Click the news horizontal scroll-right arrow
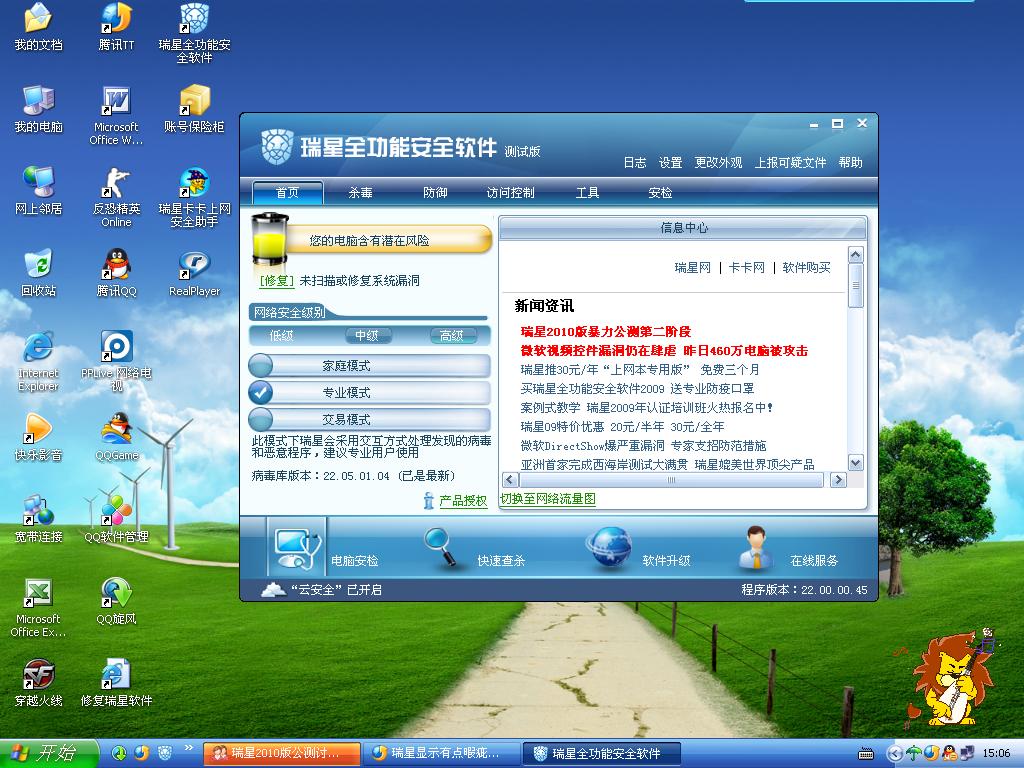1024x768 pixels. [838, 480]
